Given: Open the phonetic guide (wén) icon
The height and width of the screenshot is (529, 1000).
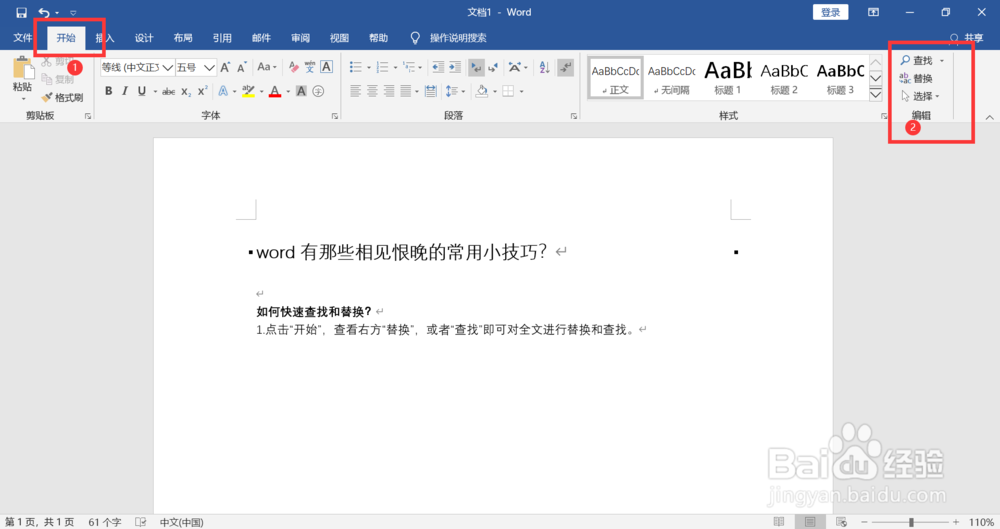Looking at the screenshot, I should (310, 67).
